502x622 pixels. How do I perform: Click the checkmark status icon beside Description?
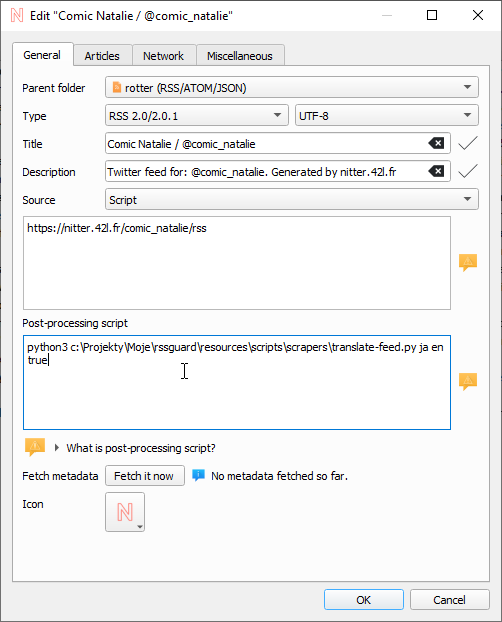[x=468, y=171]
